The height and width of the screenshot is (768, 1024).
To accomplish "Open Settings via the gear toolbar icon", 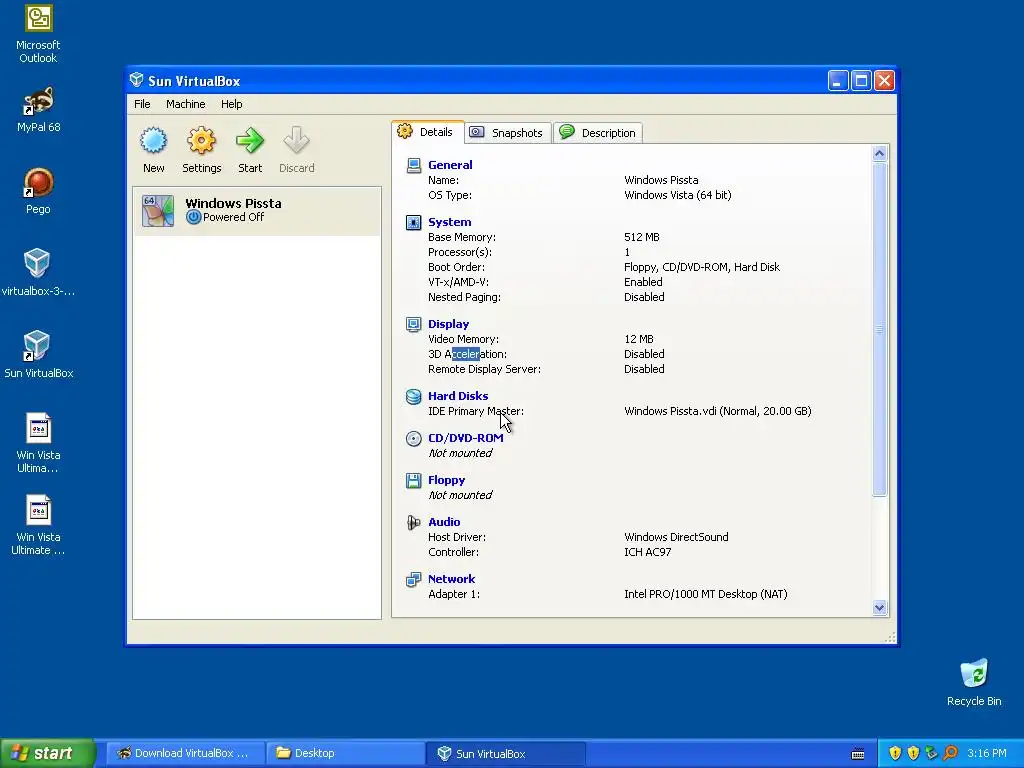I will click(201, 140).
